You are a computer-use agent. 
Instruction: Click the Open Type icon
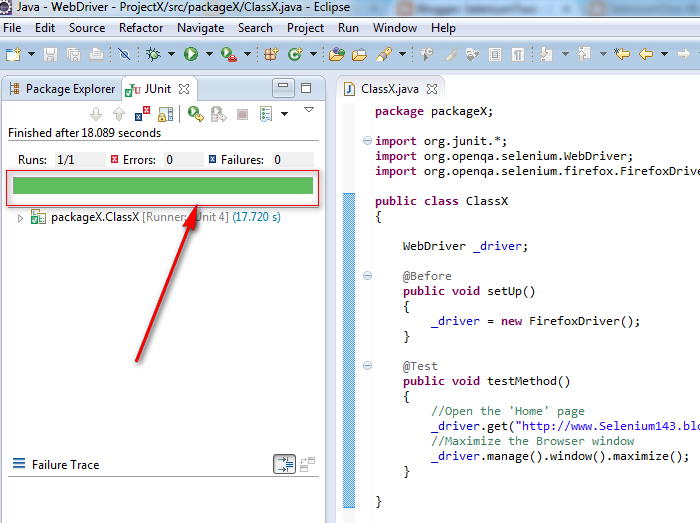tap(337, 54)
